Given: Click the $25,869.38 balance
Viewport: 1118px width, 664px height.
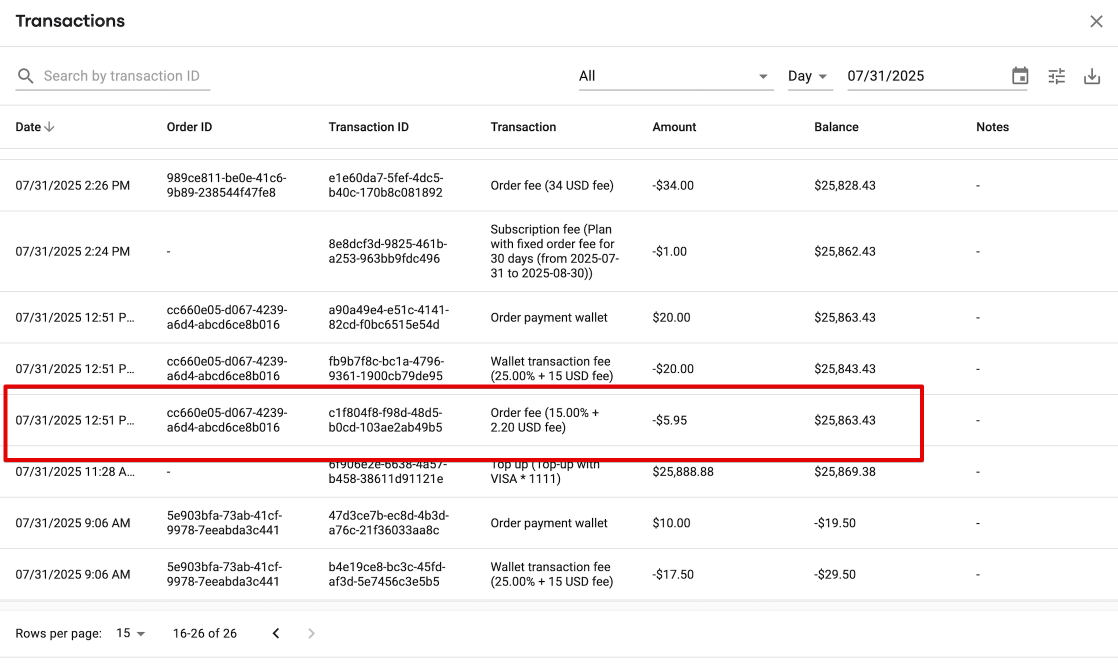Looking at the screenshot, I should [x=845, y=471].
